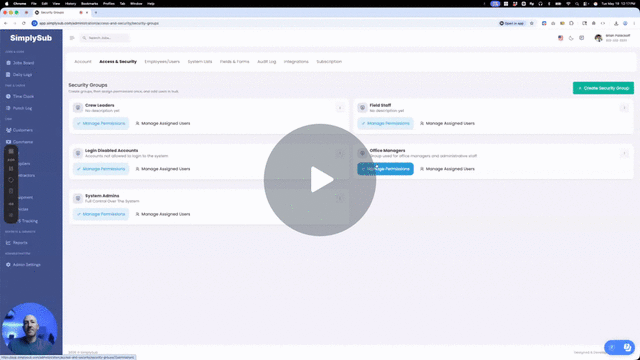Open the Subscription tab
The height and width of the screenshot is (360, 640).
click(329, 62)
